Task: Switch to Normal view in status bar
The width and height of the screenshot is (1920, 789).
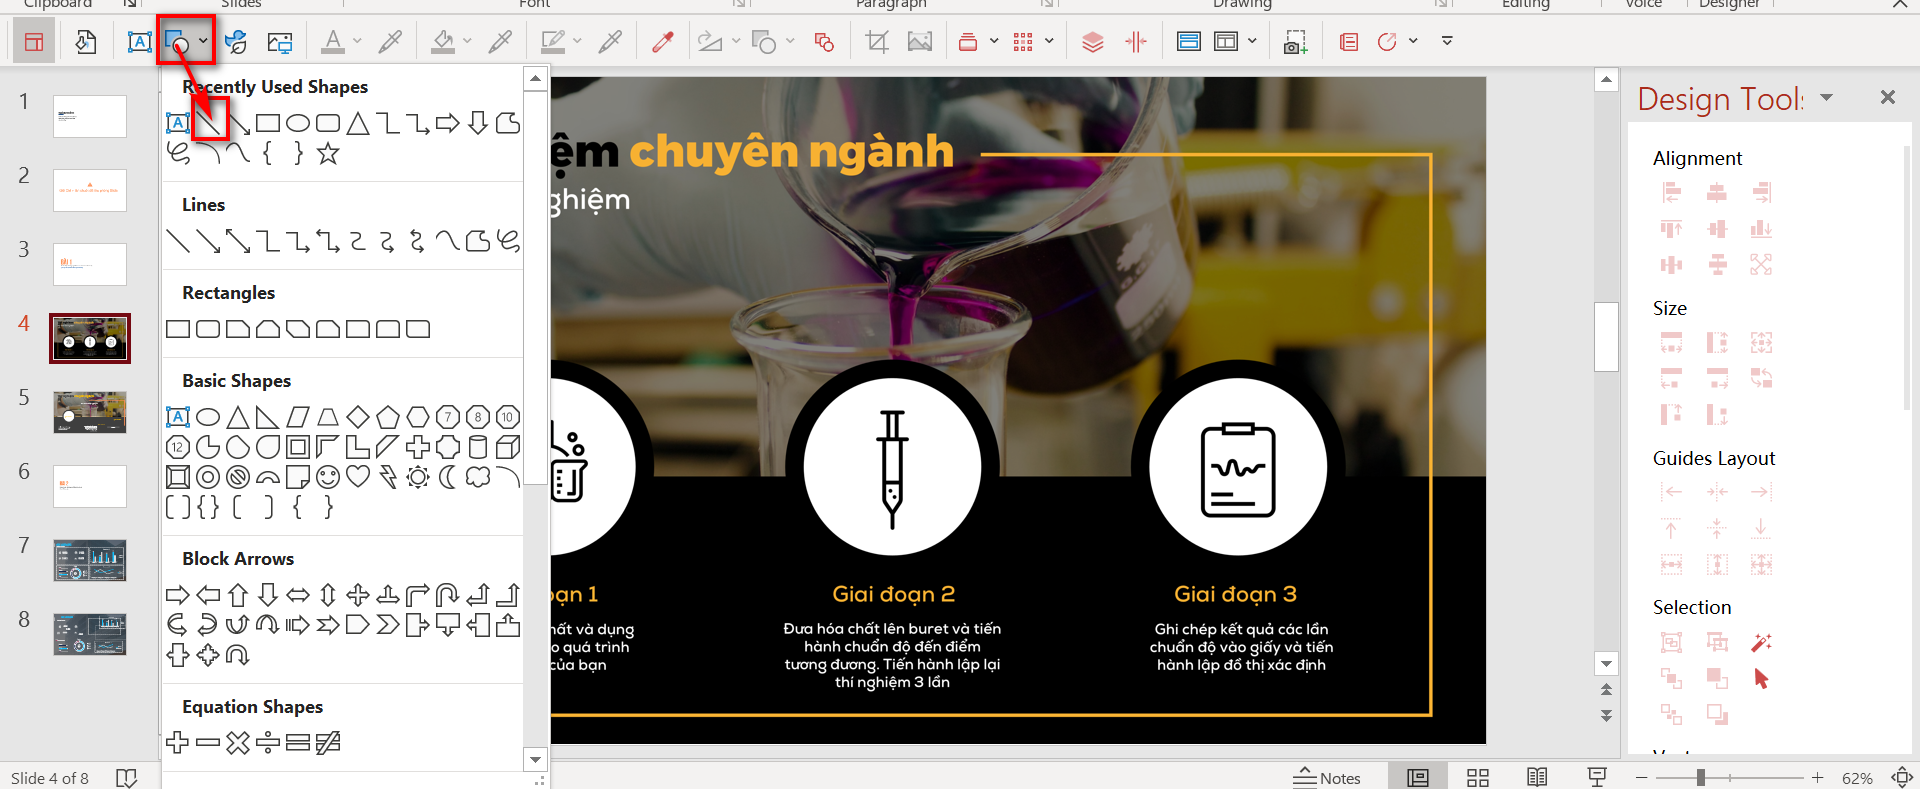Action: (x=1418, y=778)
